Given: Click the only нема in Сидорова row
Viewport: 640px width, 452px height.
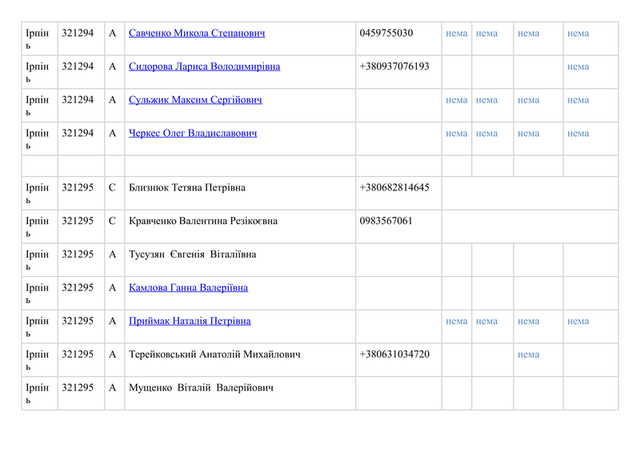Looking at the screenshot, I should pos(578,67).
